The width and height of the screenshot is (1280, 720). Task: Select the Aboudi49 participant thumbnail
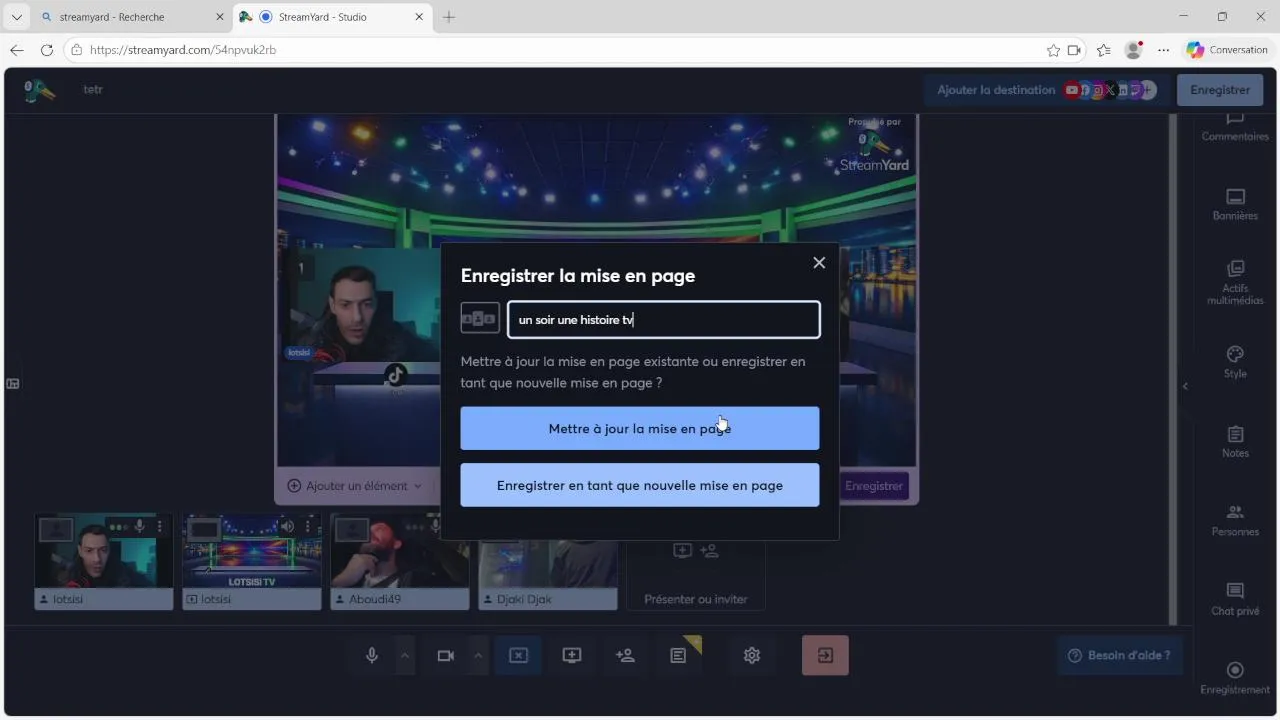click(400, 561)
